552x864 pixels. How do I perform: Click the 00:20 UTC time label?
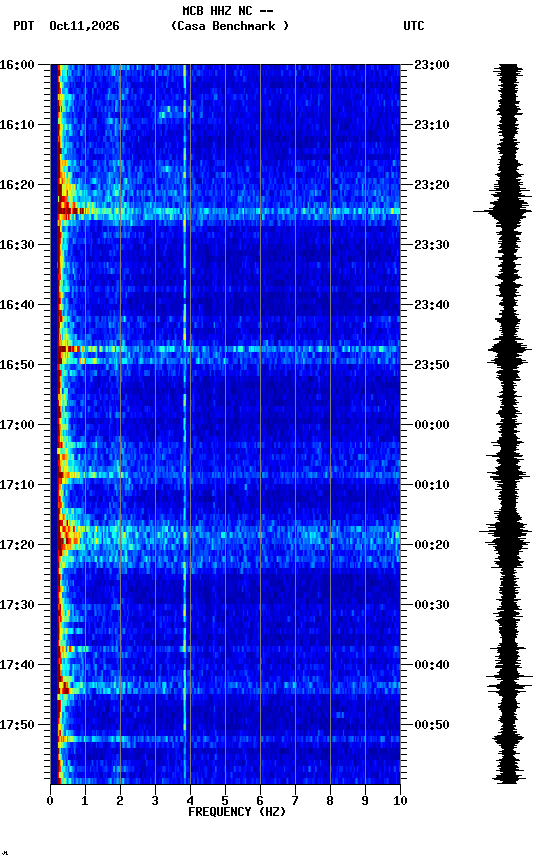point(432,546)
